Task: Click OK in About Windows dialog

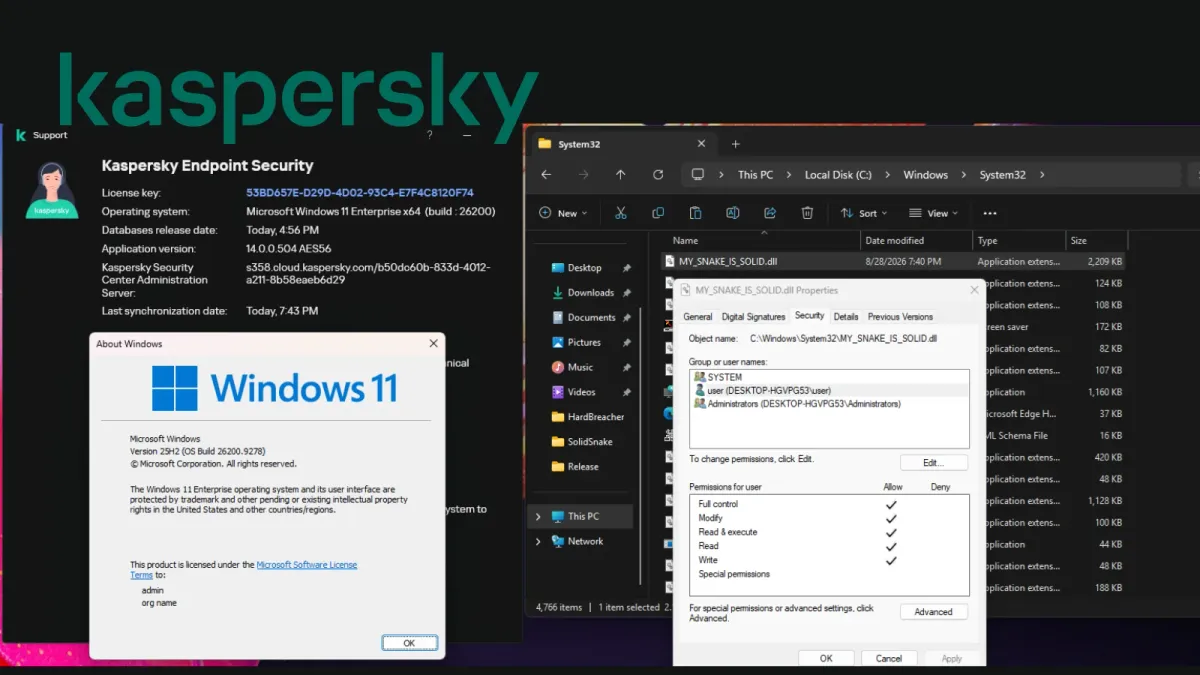Action: coord(409,643)
